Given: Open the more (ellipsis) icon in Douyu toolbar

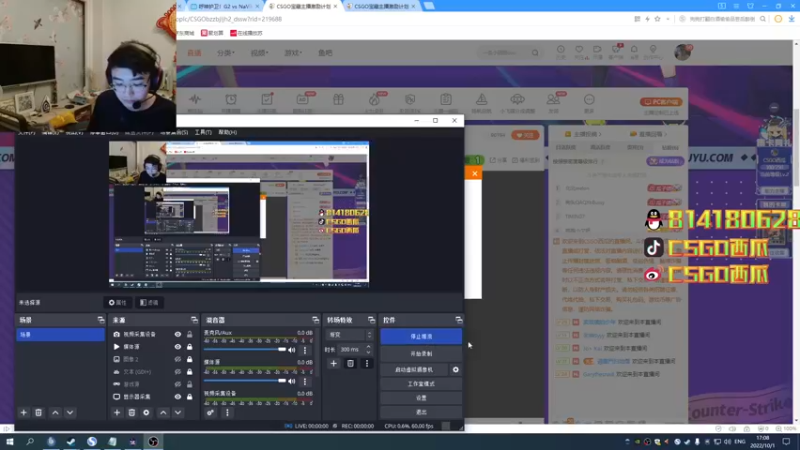Looking at the screenshot, I should point(589,99).
